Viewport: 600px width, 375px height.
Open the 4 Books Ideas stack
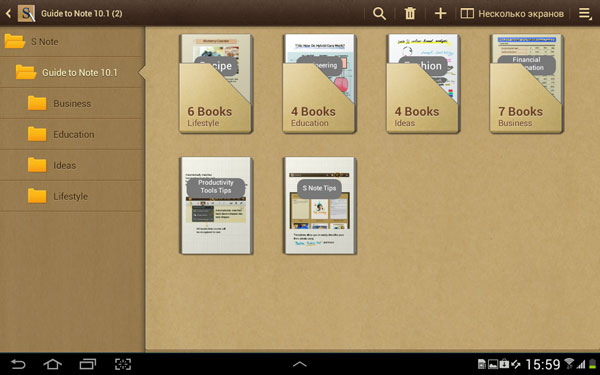pyautogui.click(x=423, y=84)
